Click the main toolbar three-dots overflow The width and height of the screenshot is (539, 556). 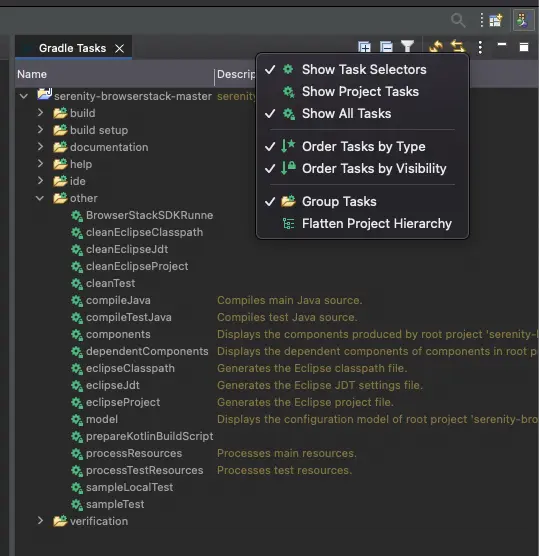click(x=481, y=20)
